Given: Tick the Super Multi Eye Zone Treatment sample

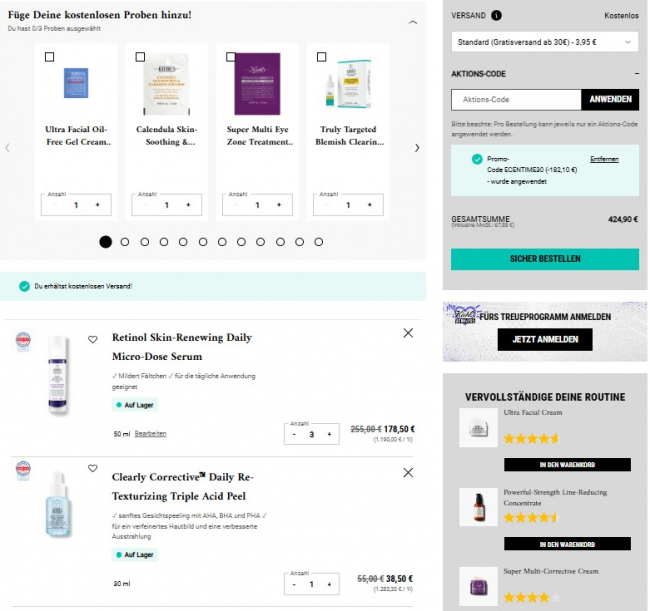Looking at the screenshot, I should point(230,57).
